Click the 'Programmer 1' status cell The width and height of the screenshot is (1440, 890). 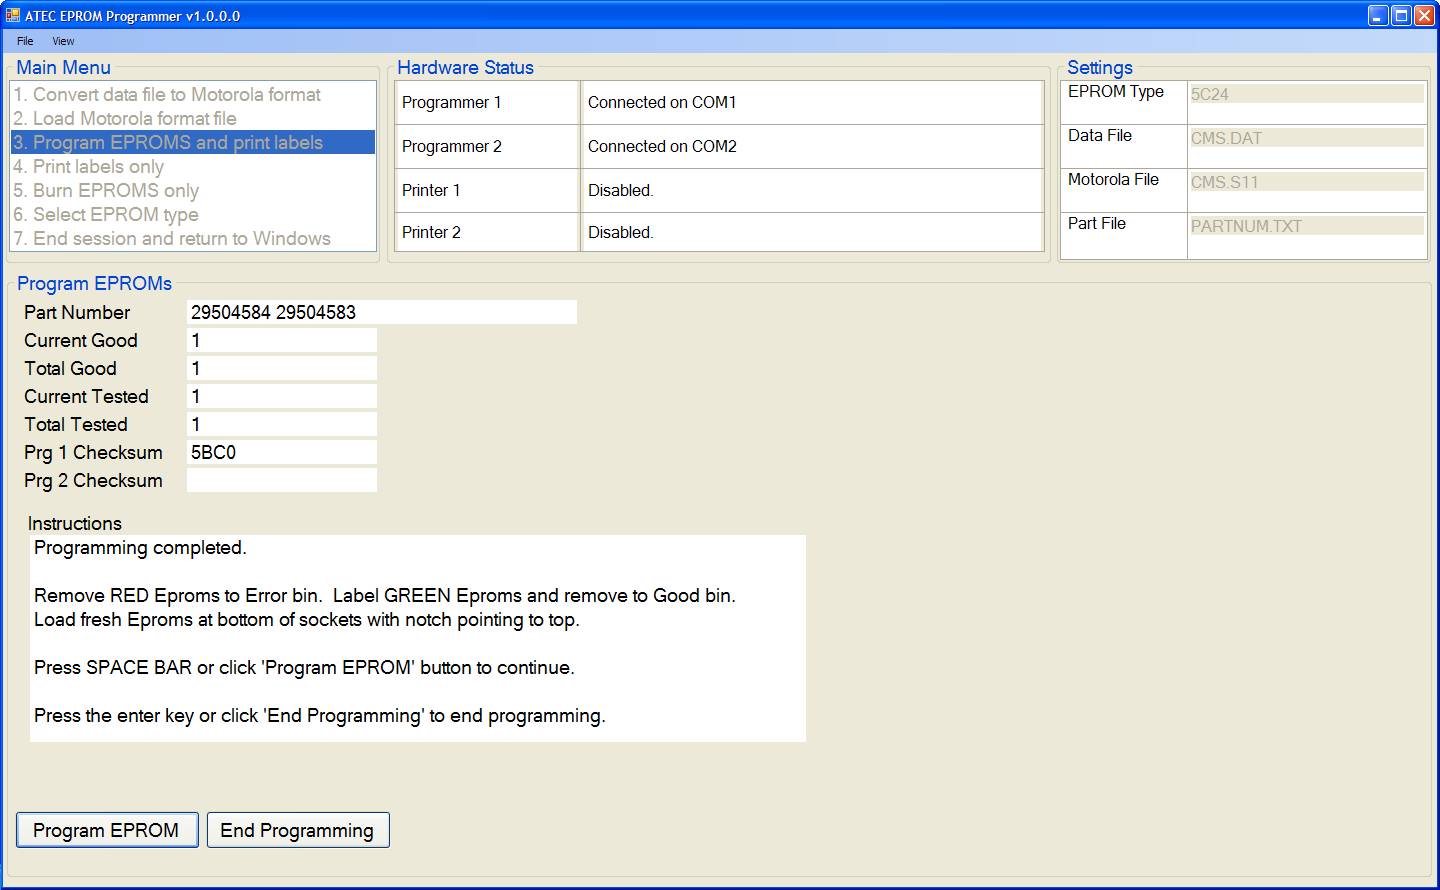(x=487, y=102)
